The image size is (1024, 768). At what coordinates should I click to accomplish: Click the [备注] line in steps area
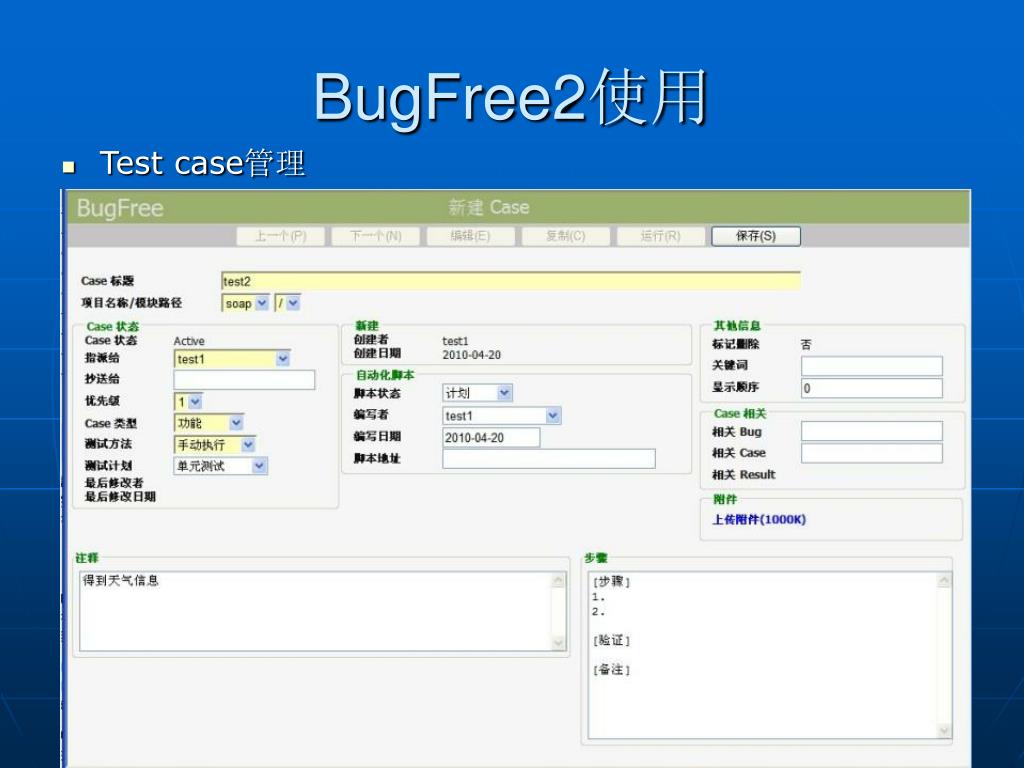click(611, 669)
